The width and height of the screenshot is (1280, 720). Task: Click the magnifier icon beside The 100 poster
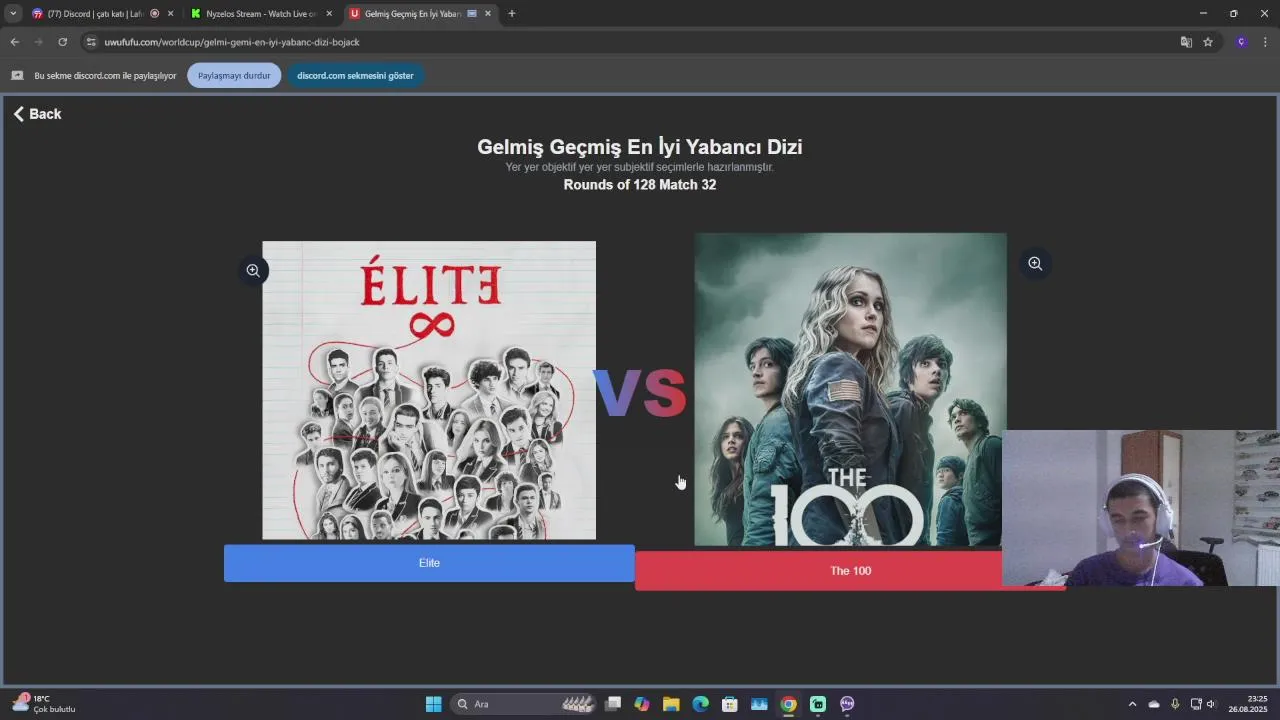pyautogui.click(x=1035, y=263)
